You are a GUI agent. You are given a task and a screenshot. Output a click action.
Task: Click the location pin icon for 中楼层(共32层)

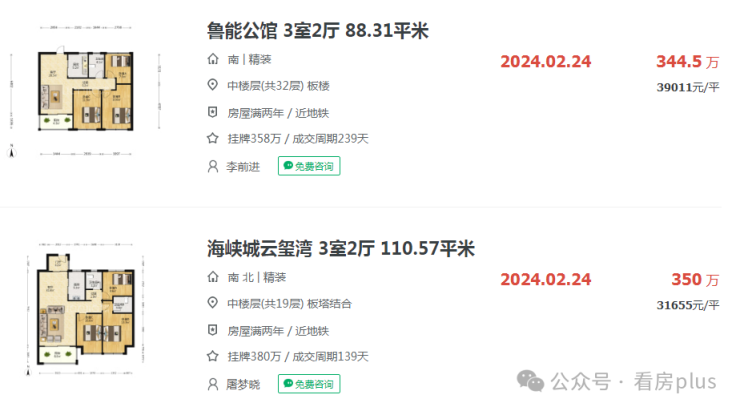pyautogui.click(x=212, y=86)
